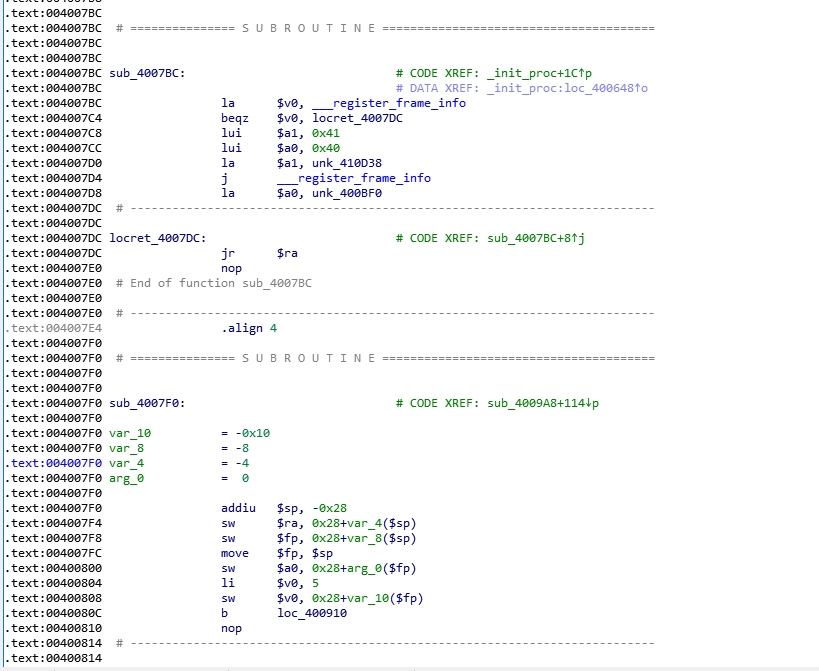Image resolution: width=819 pixels, height=671 pixels.
Task: Follow the sub_4007BC+8 code xref
Action: click(535, 238)
